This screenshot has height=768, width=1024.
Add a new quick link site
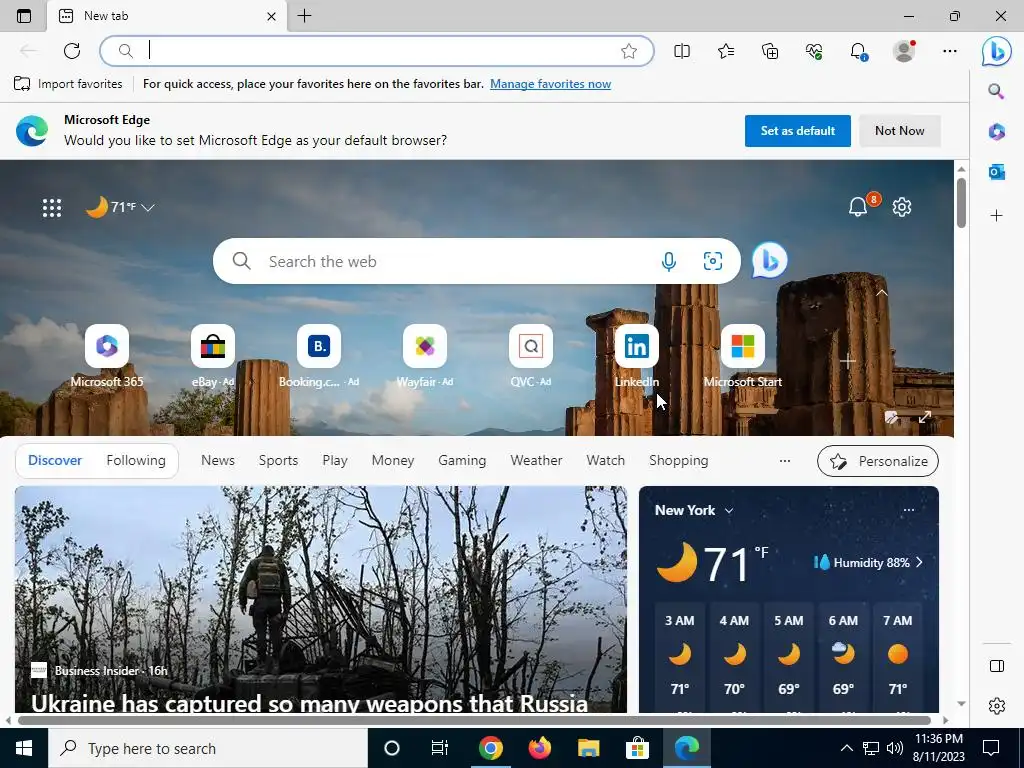848,361
